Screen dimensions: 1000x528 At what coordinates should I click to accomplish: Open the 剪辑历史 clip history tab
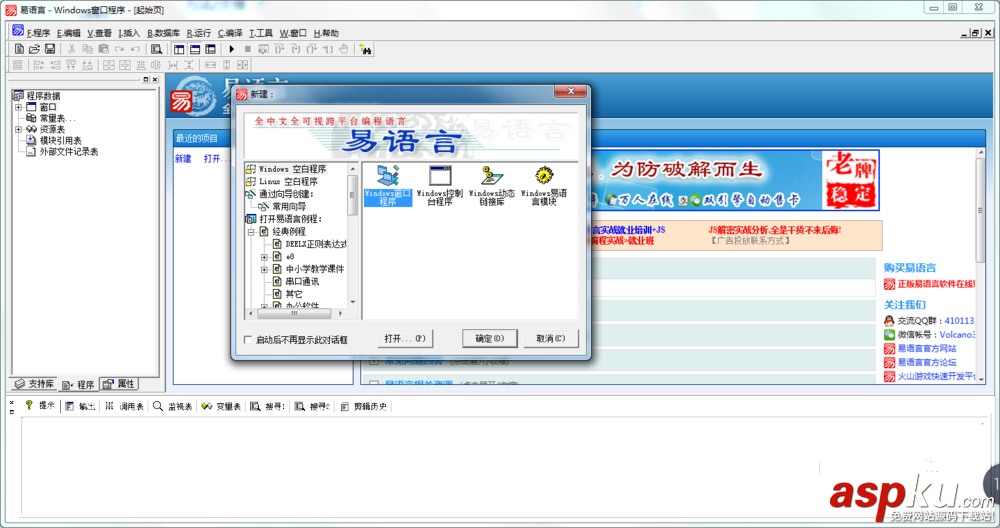coord(363,406)
